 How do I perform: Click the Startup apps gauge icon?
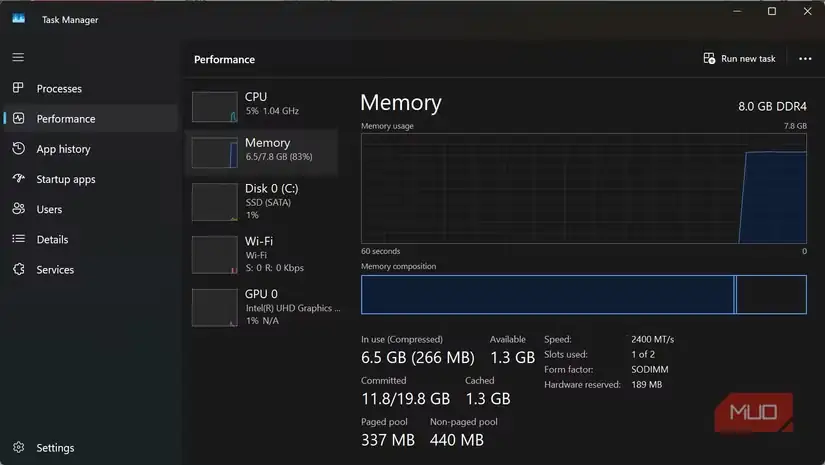point(18,178)
